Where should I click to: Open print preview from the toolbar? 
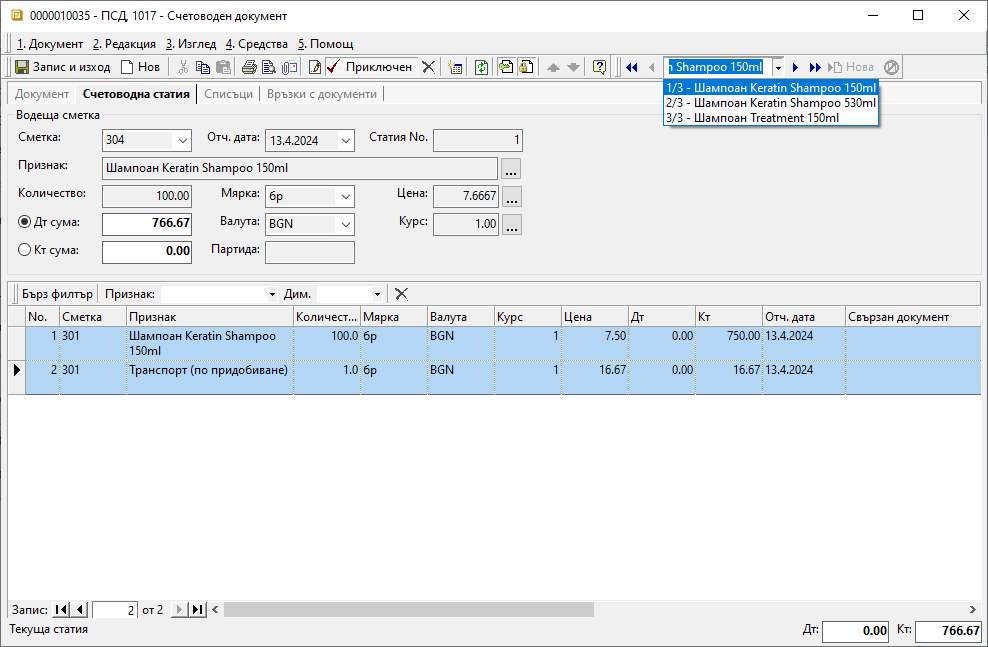click(269, 67)
